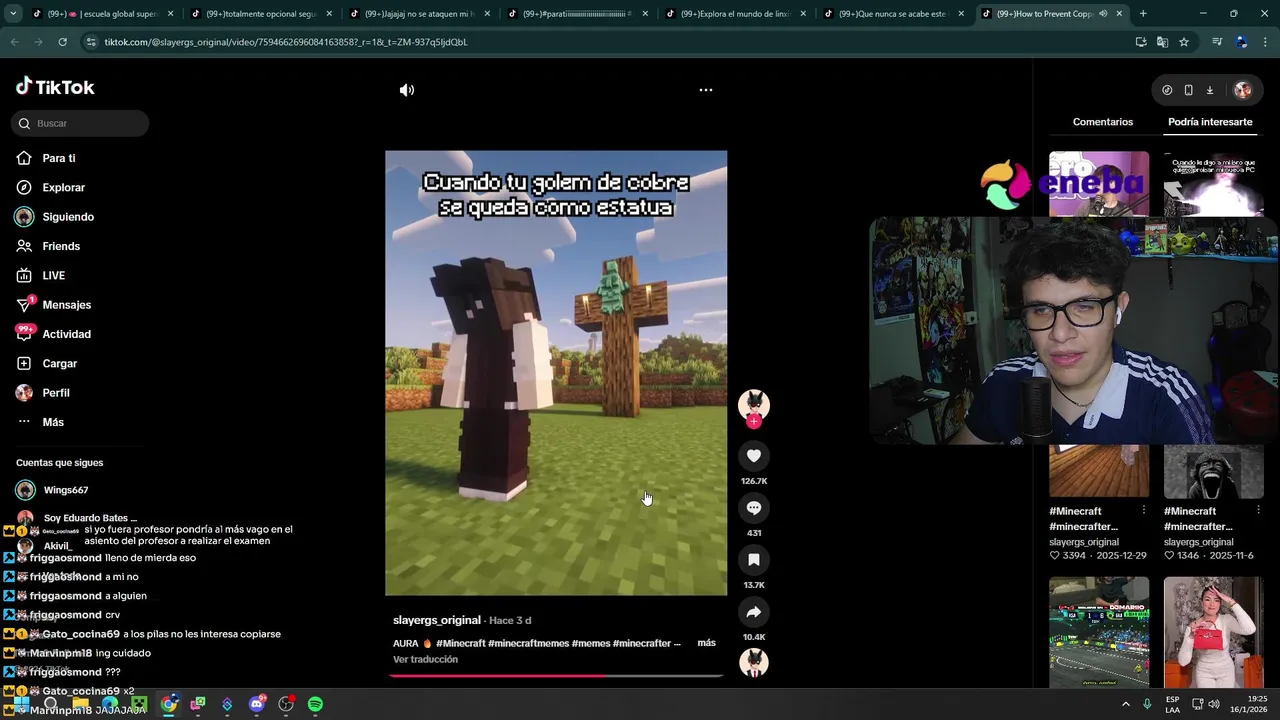This screenshot has width=1280, height=720.
Task: Show hidden system tray icons chevron
Action: pos(1125,704)
